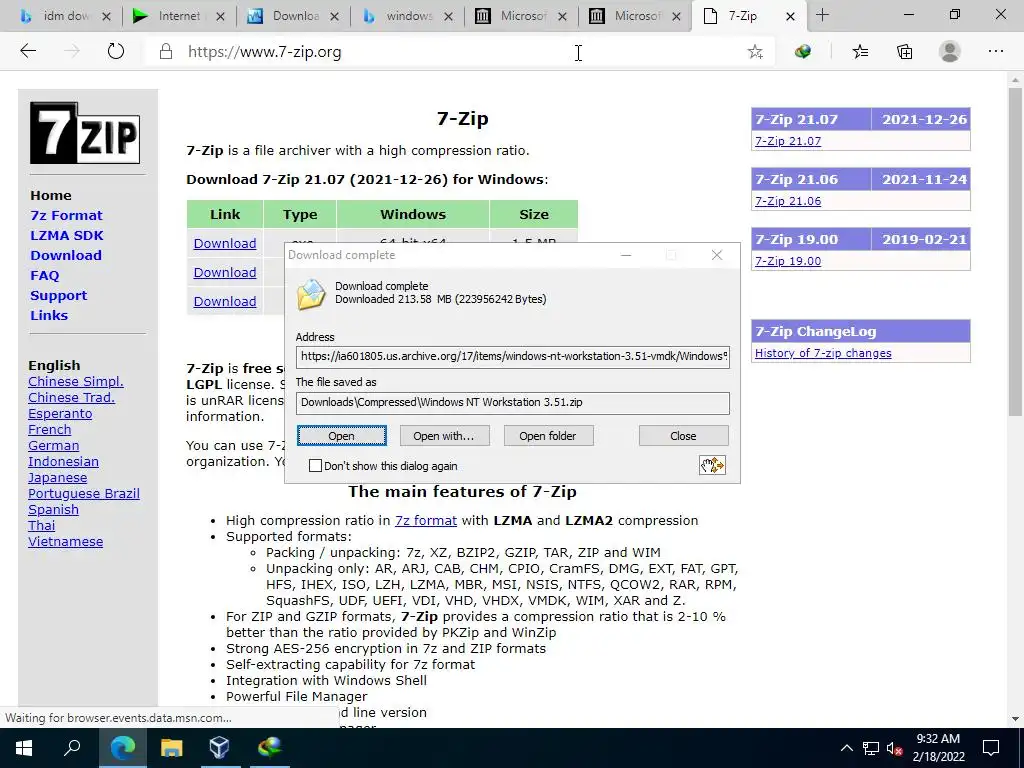
Task: Click the folder icon in the download dialog
Action: [311, 295]
